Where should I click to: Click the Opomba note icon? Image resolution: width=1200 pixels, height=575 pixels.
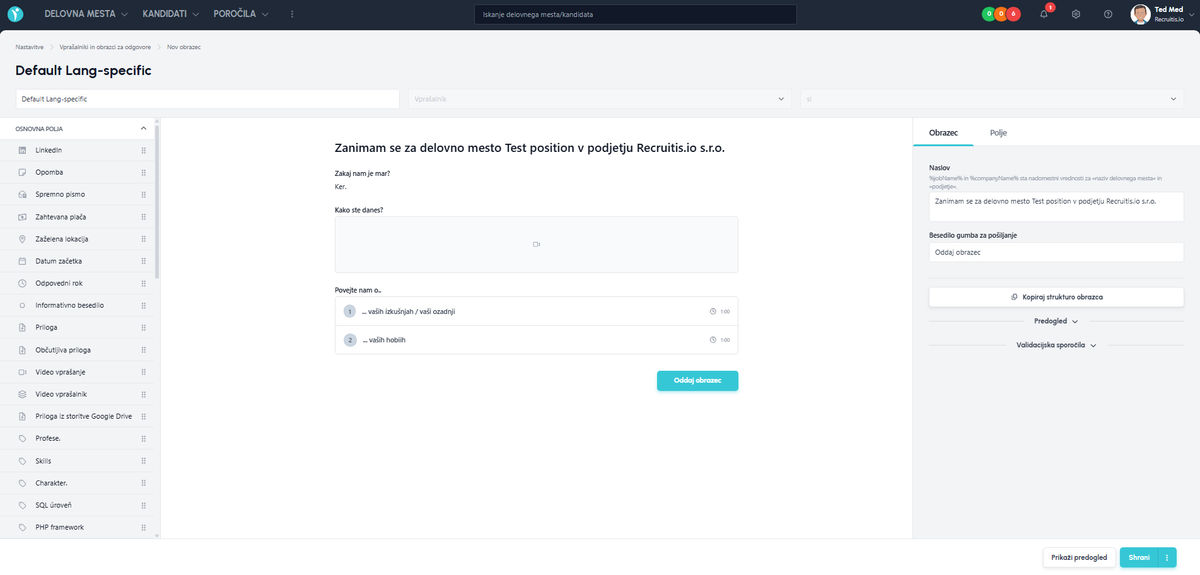(x=23, y=172)
